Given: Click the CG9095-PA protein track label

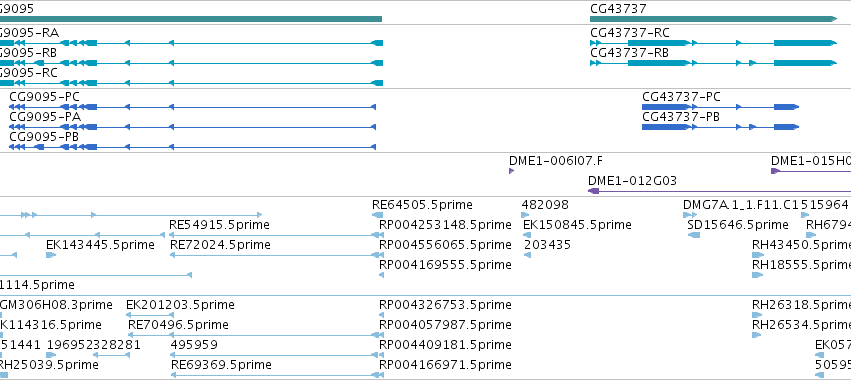Looking at the screenshot, I should point(45,117).
